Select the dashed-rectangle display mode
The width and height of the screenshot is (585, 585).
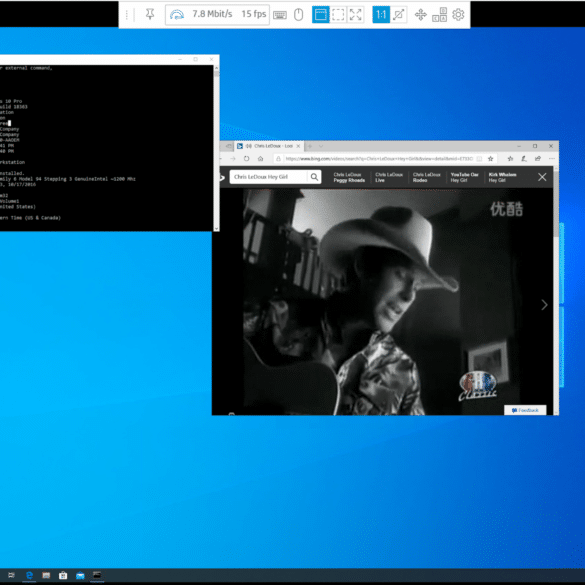tap(338, 15)
